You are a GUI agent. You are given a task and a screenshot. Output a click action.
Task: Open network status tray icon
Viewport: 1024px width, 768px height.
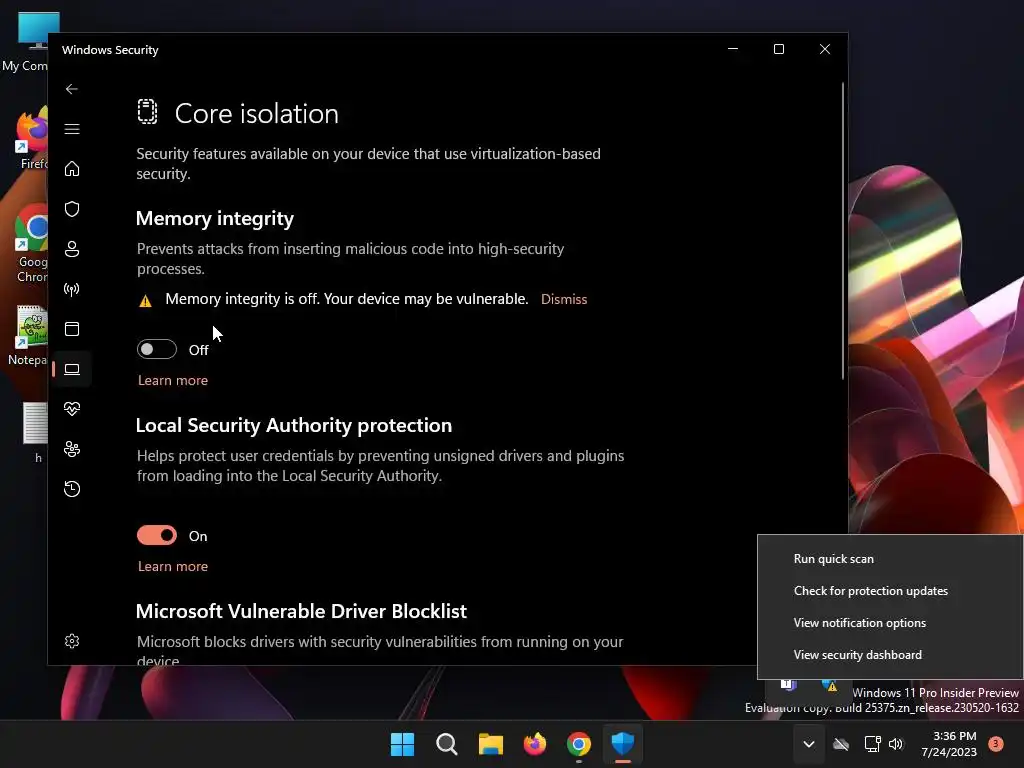(x=872, y=744)
